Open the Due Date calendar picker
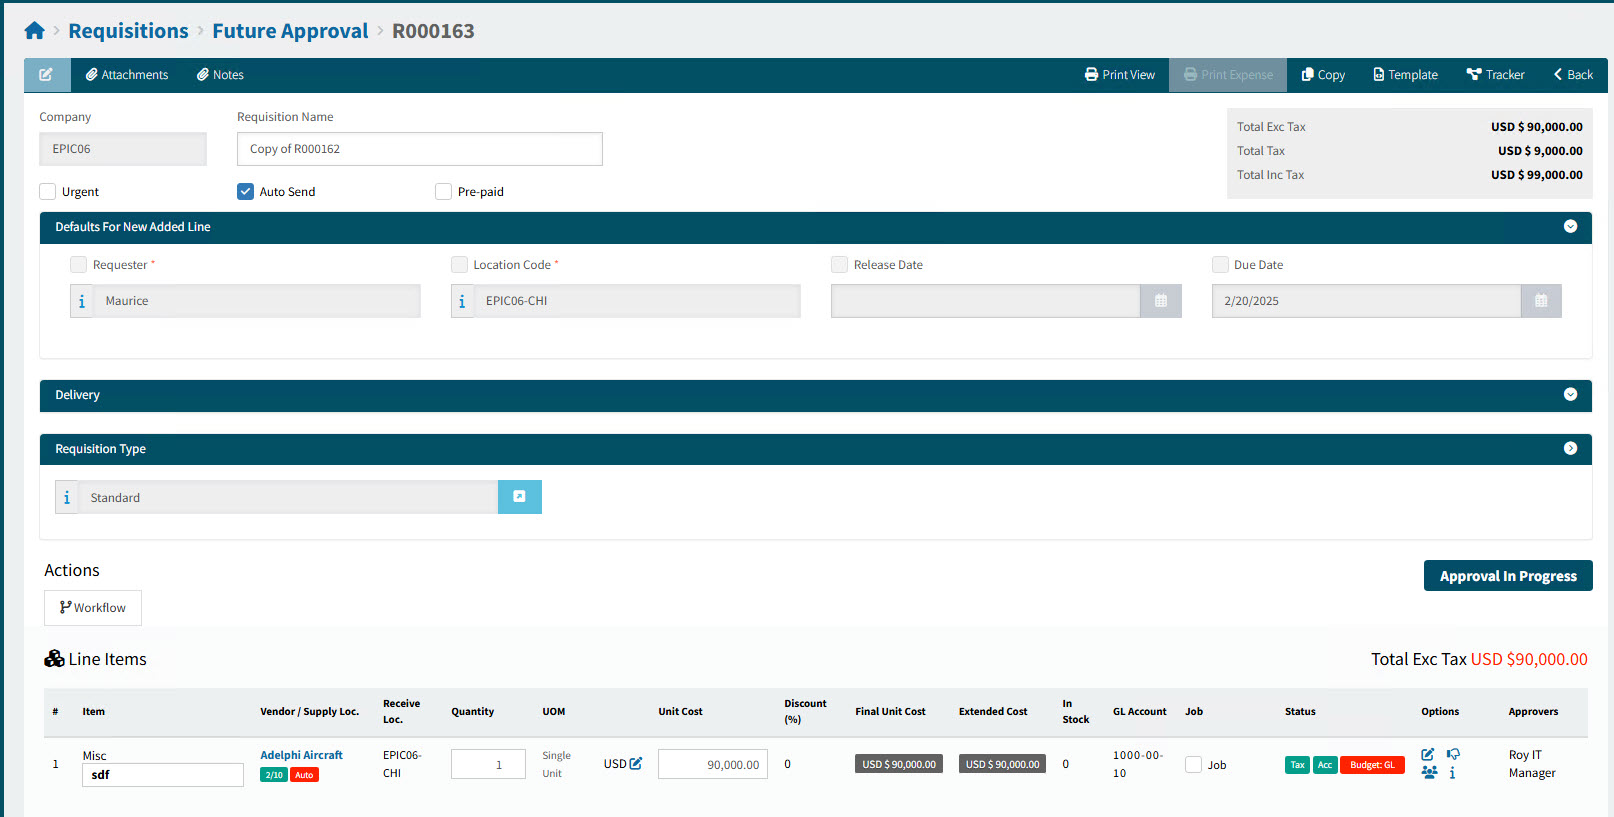This screenshot has width=1614, height=817. pos(1541,301)
